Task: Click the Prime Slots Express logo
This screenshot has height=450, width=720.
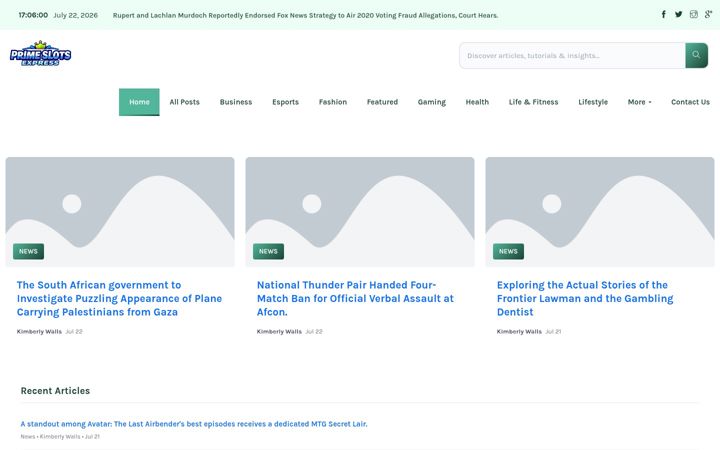Action: click(40, 54)
